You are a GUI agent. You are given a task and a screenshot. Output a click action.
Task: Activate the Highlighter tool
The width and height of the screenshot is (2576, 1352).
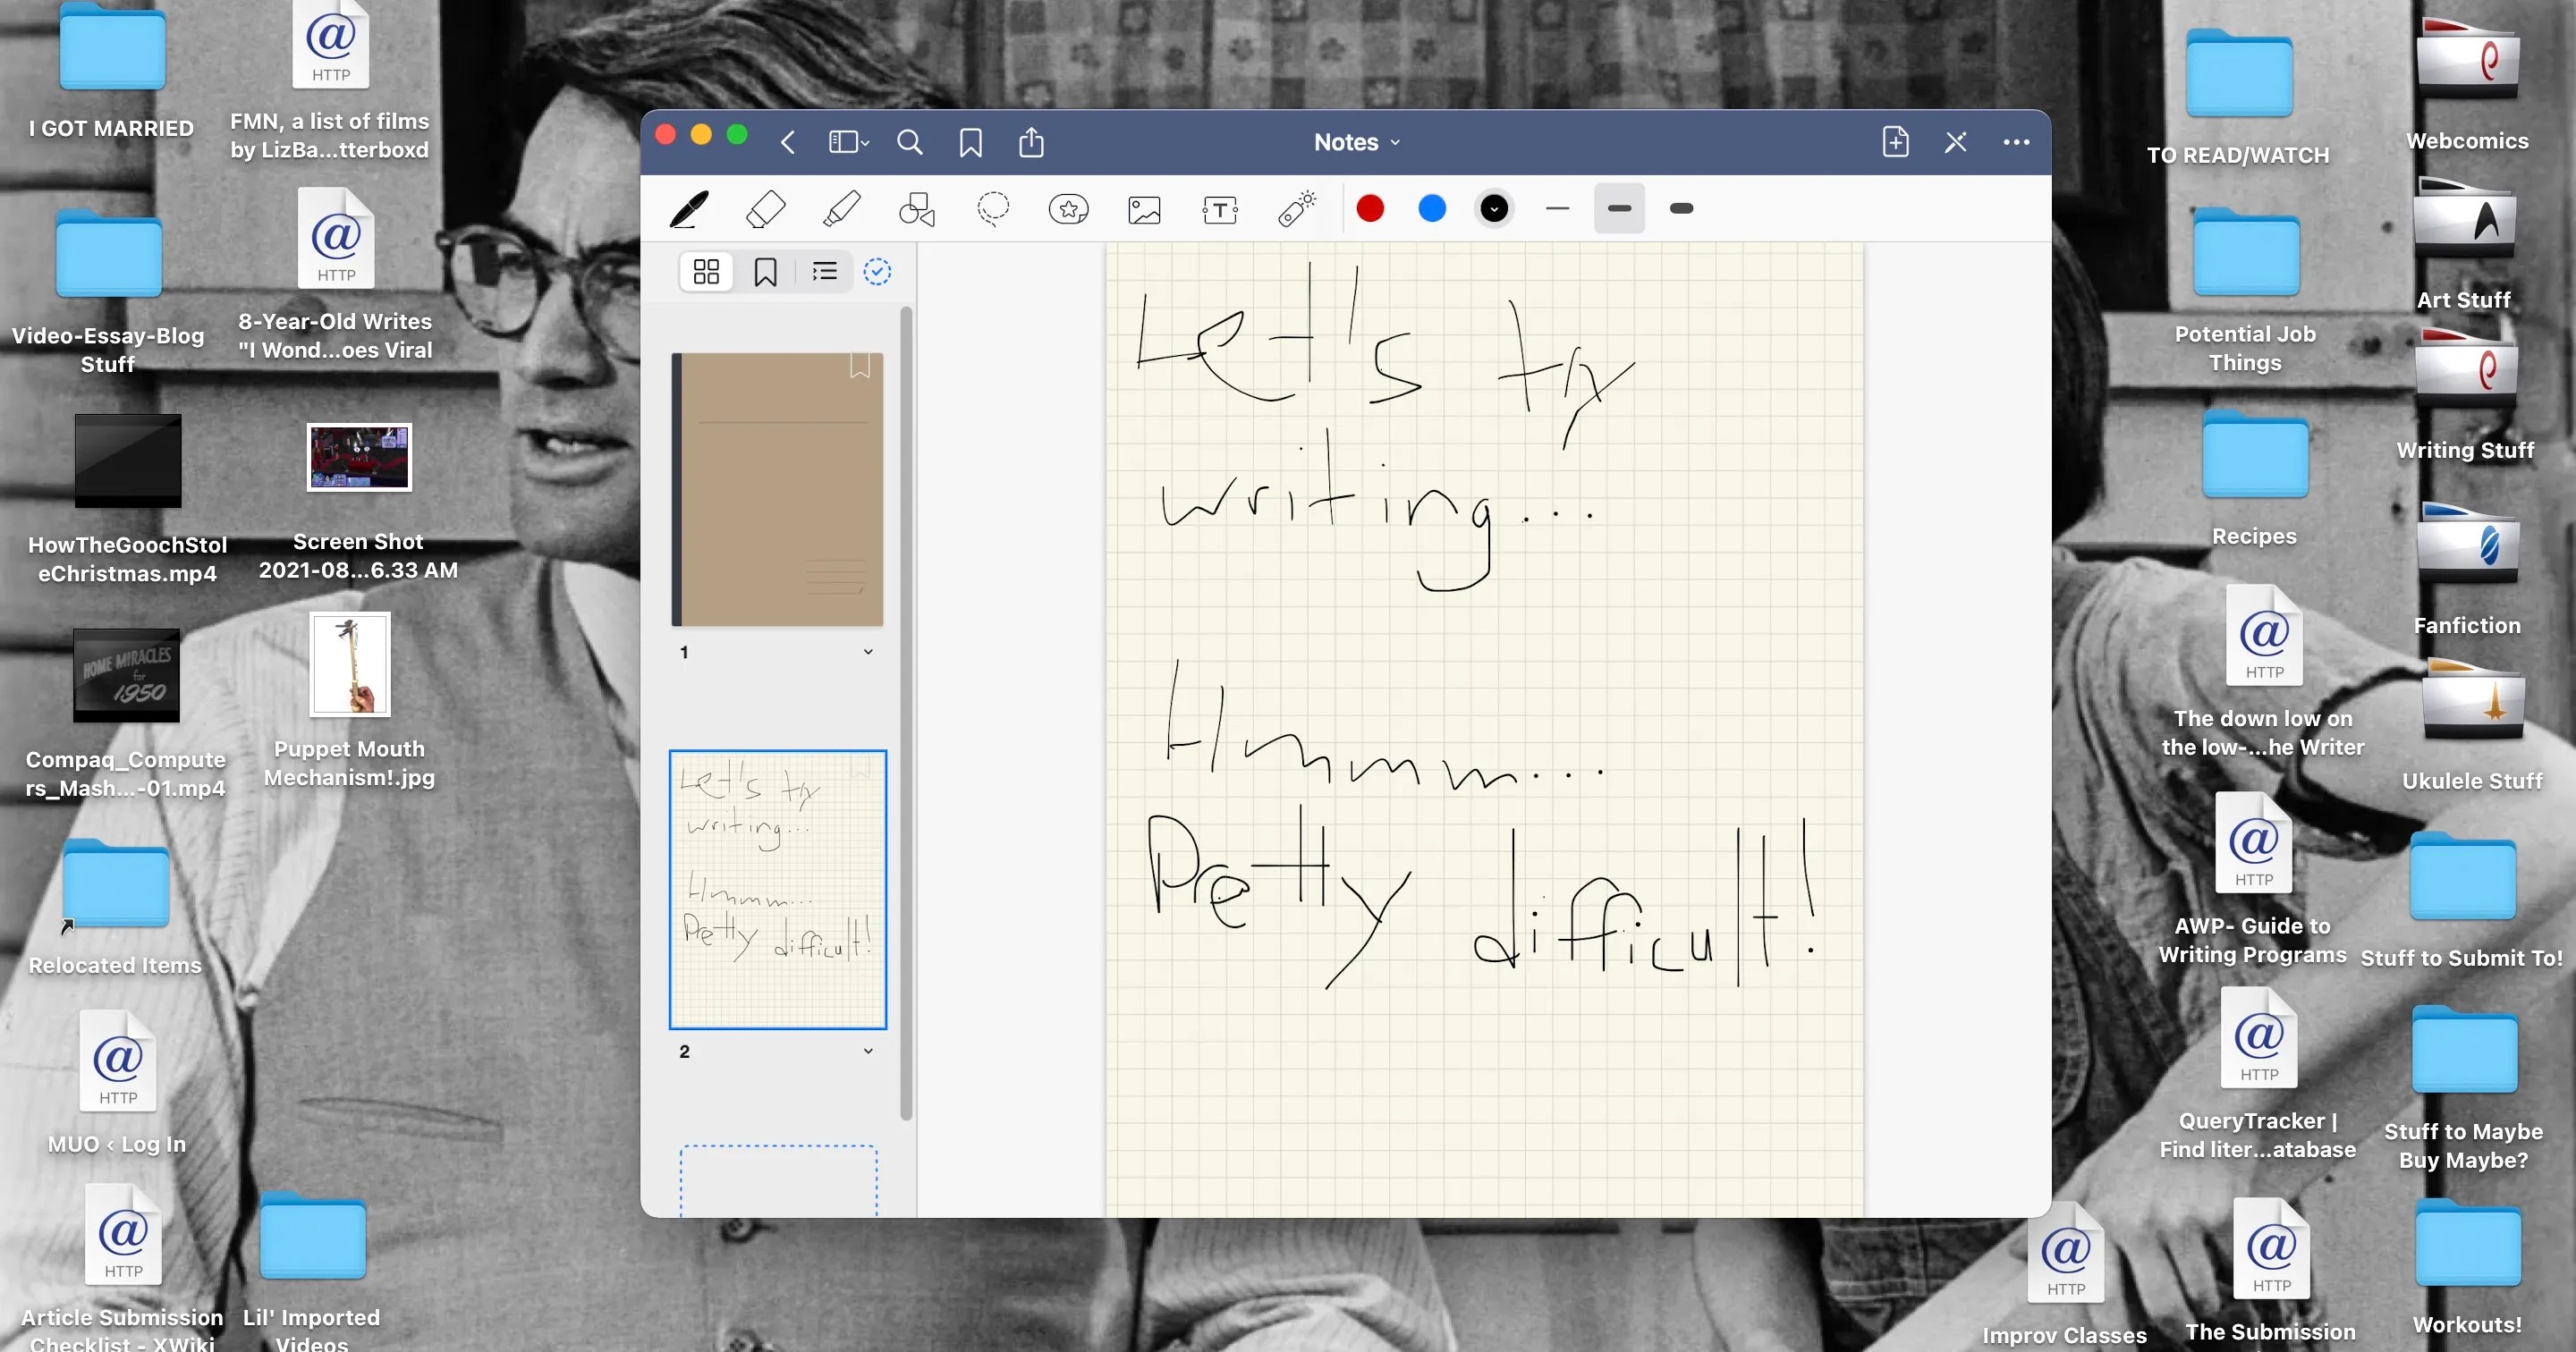coord(841,209)
